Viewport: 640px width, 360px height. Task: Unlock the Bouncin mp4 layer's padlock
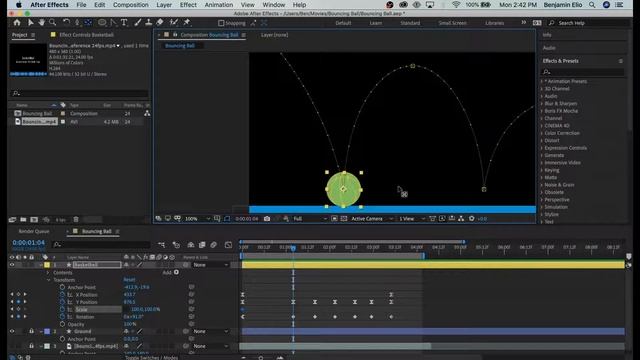(31, 346)
